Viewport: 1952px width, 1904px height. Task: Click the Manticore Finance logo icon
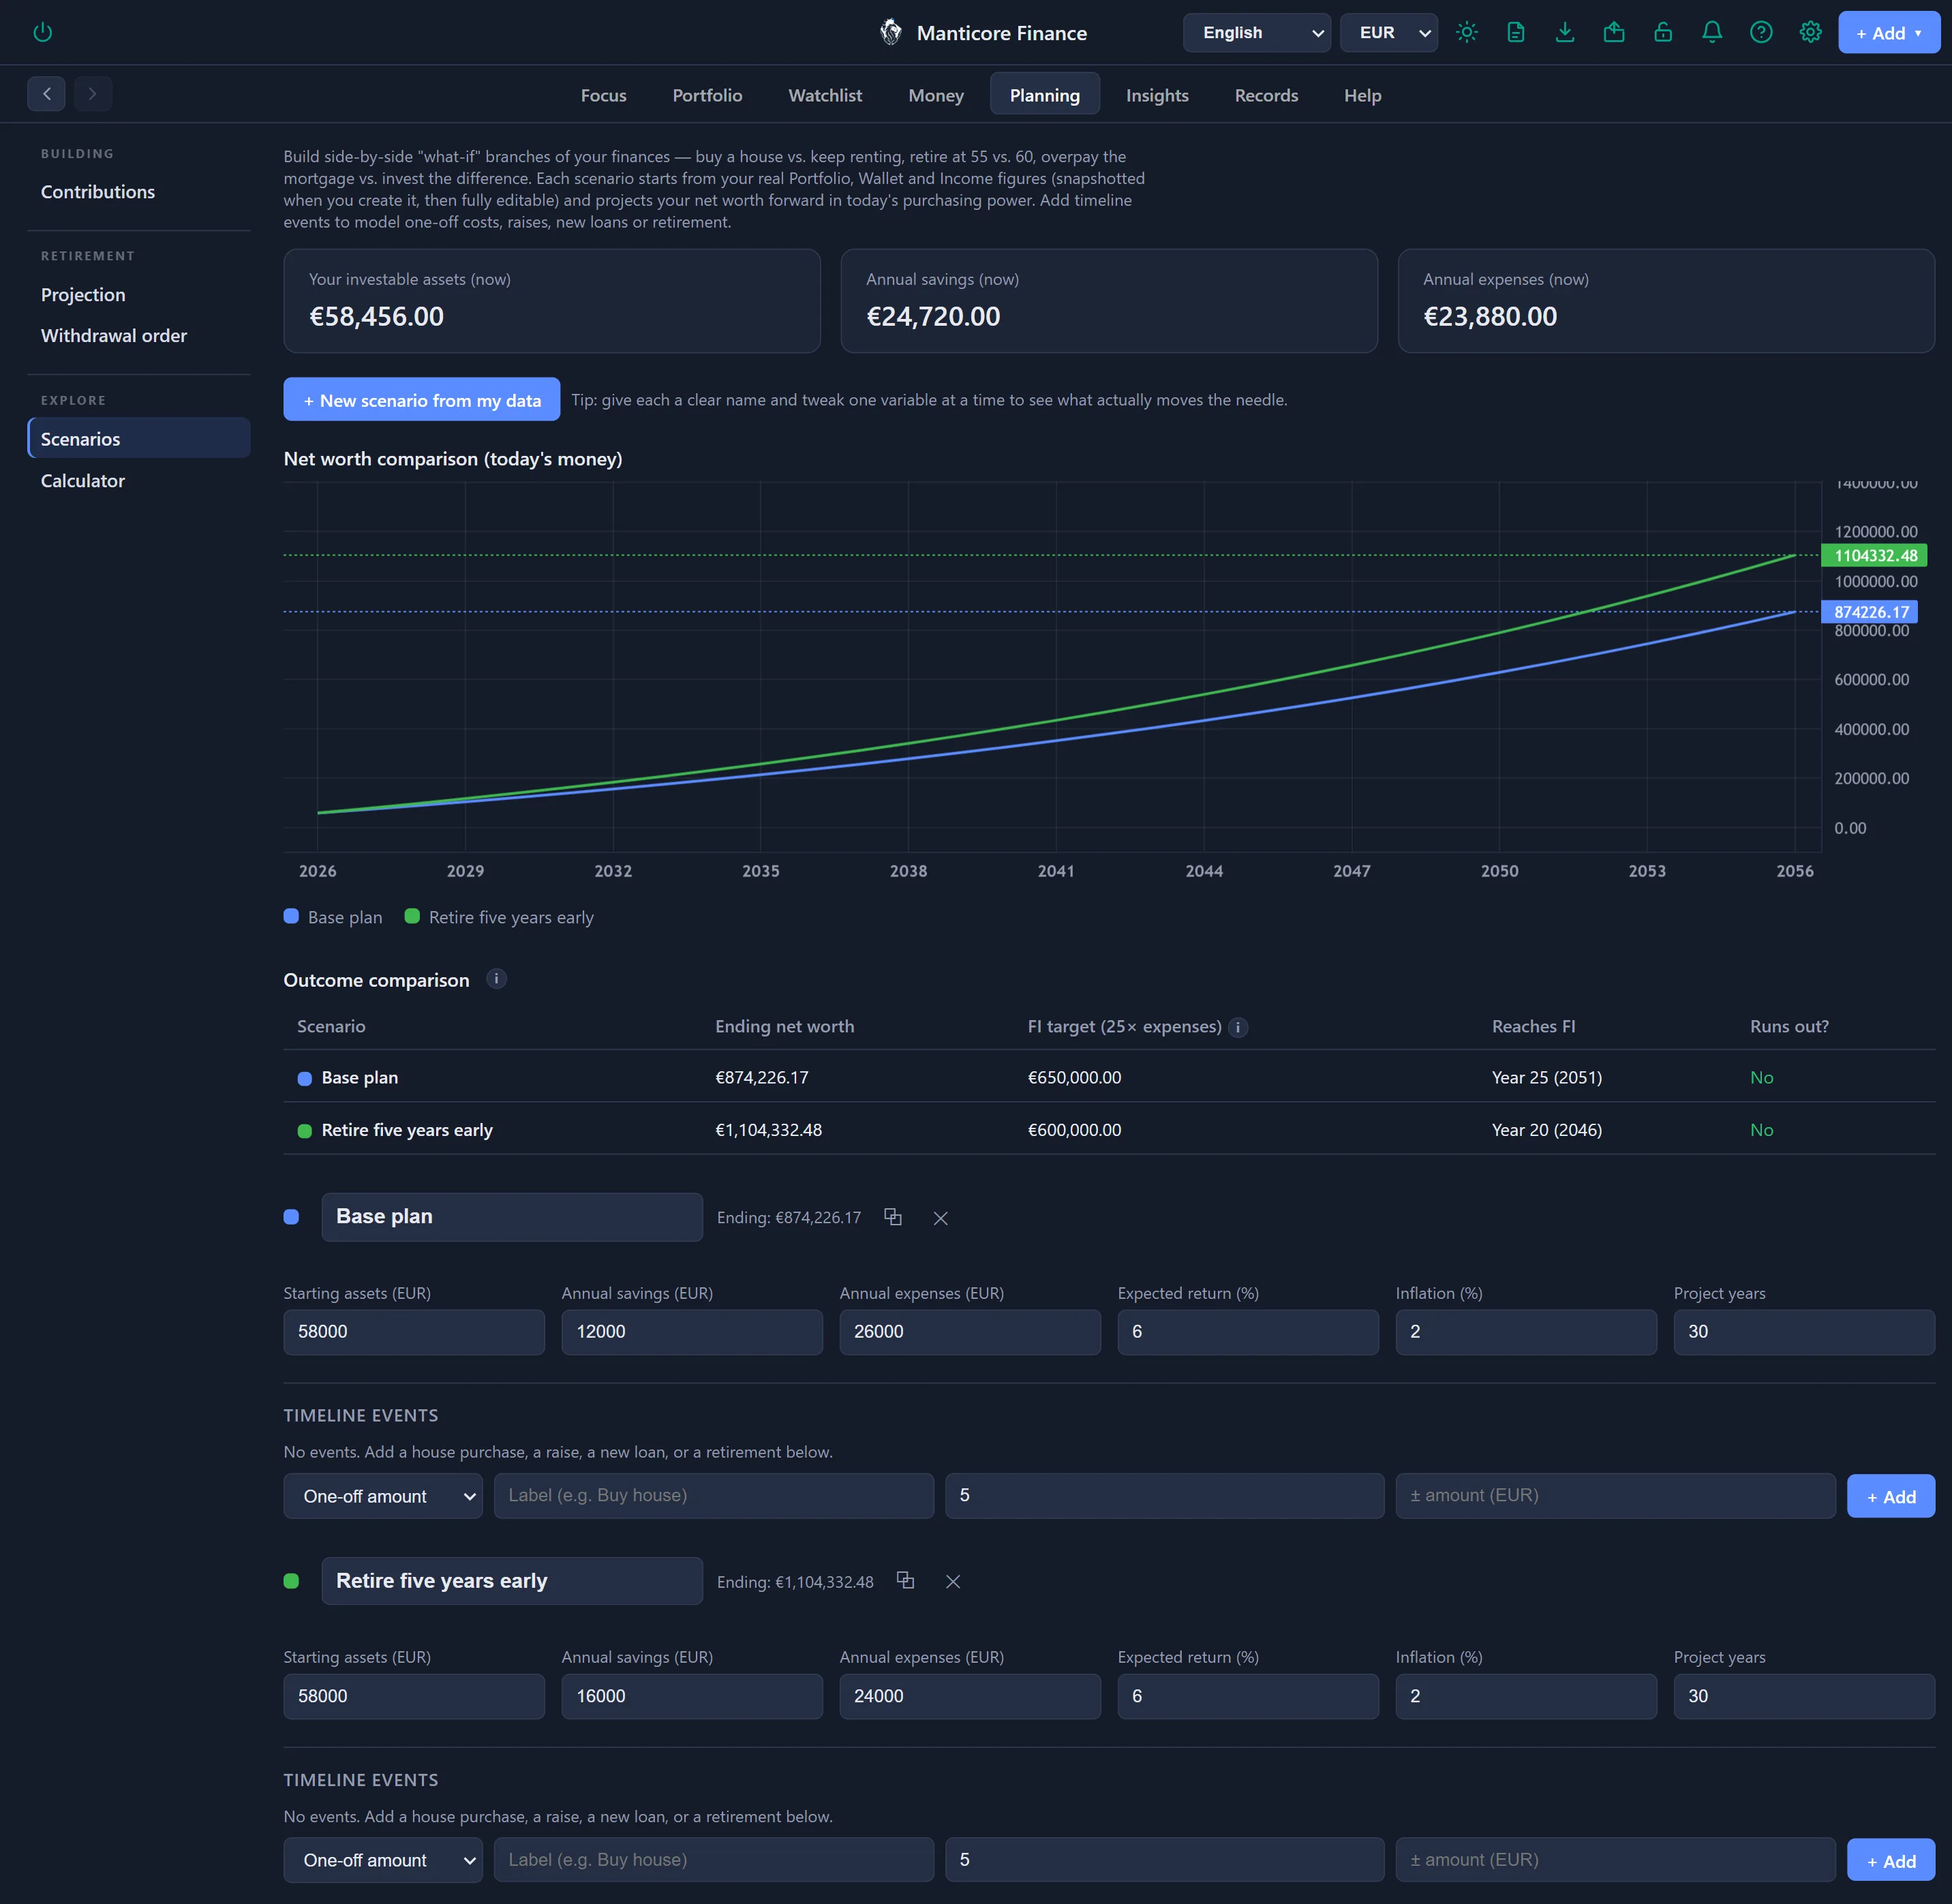[x=890, y=32]
